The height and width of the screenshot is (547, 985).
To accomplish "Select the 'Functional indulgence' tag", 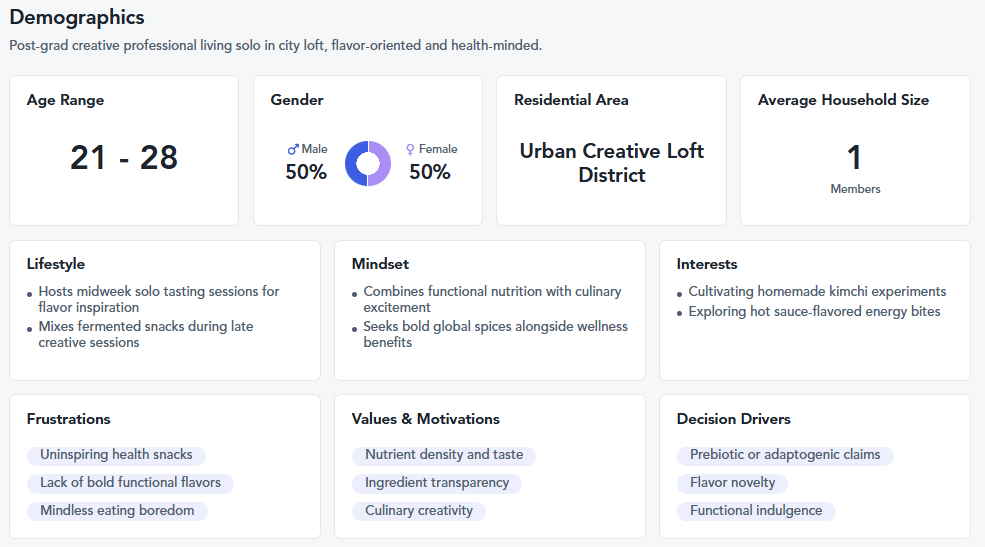I will [756, 511].
